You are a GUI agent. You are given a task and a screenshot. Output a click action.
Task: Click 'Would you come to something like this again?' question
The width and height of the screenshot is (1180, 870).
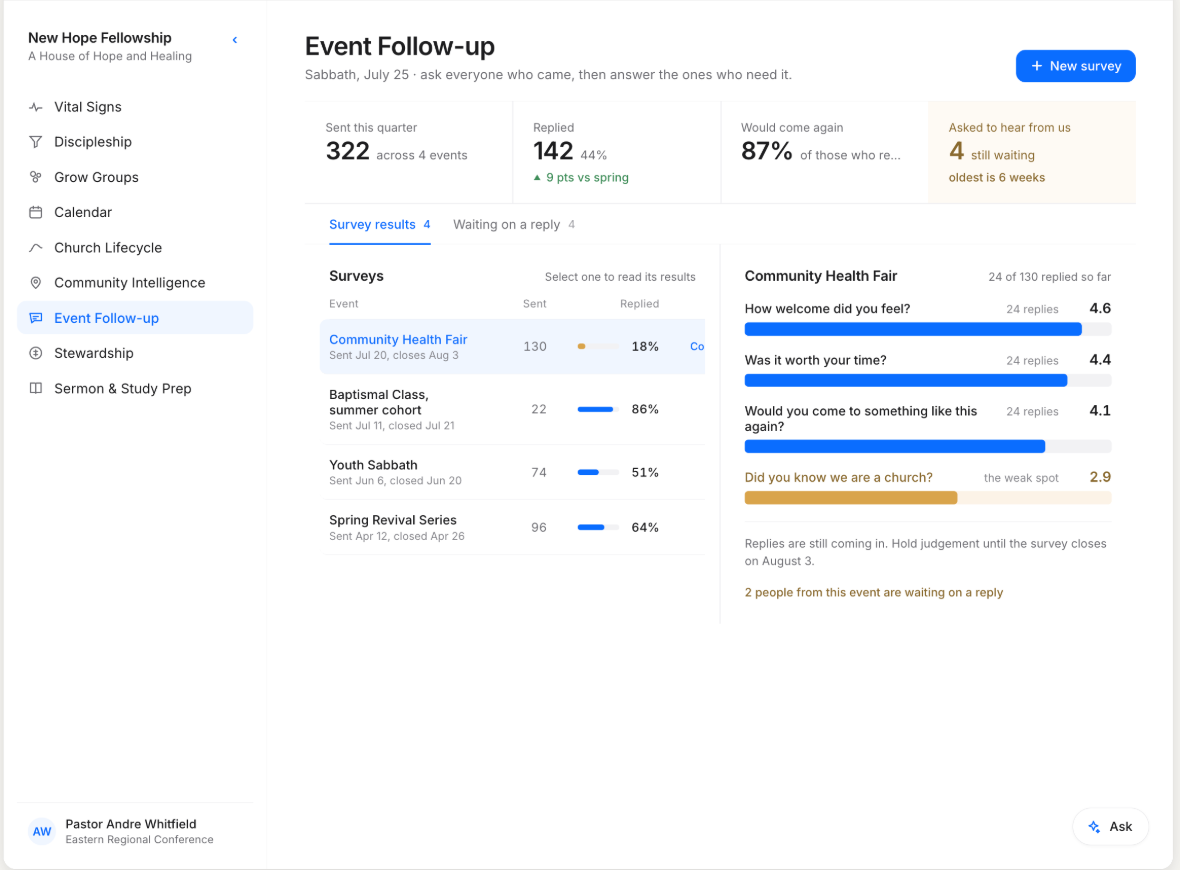pyautogui.click(x=860, y=418)
